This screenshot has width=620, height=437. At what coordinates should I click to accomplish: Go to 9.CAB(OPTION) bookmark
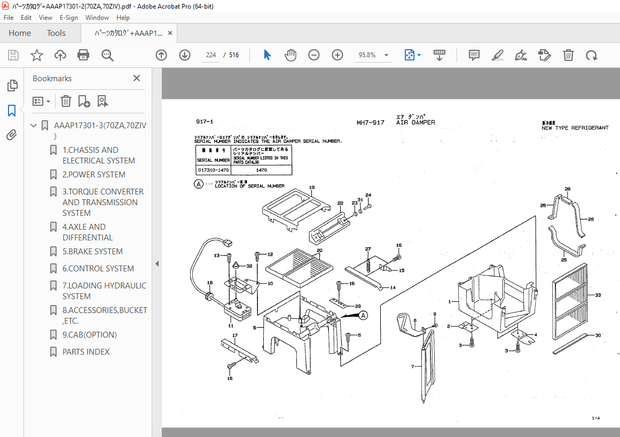coord(89,335)
